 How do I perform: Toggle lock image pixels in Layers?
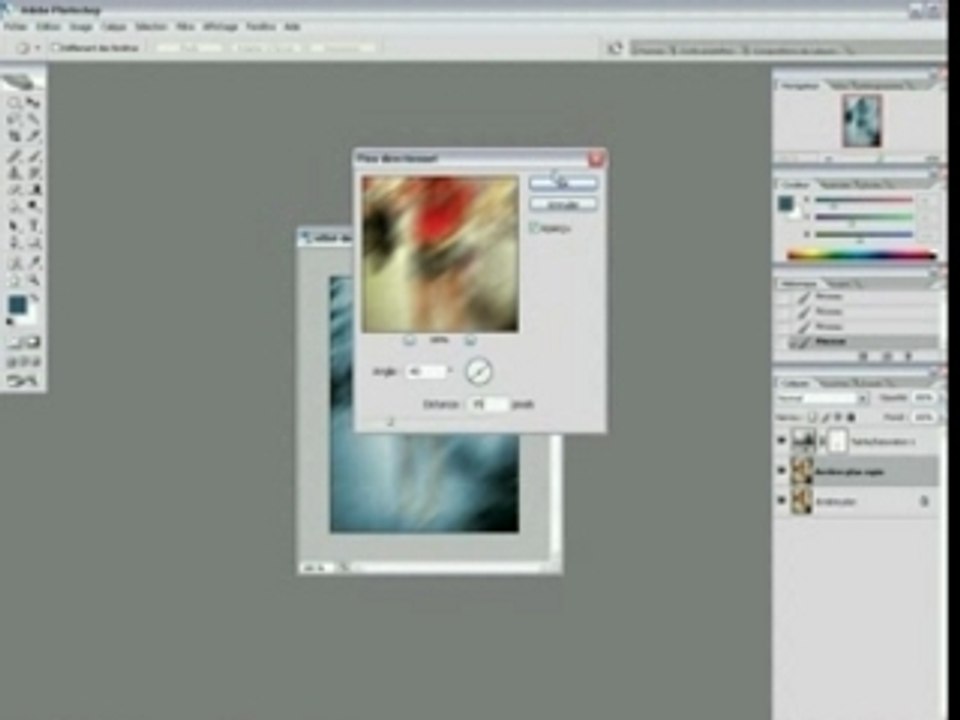coord(825,417)
